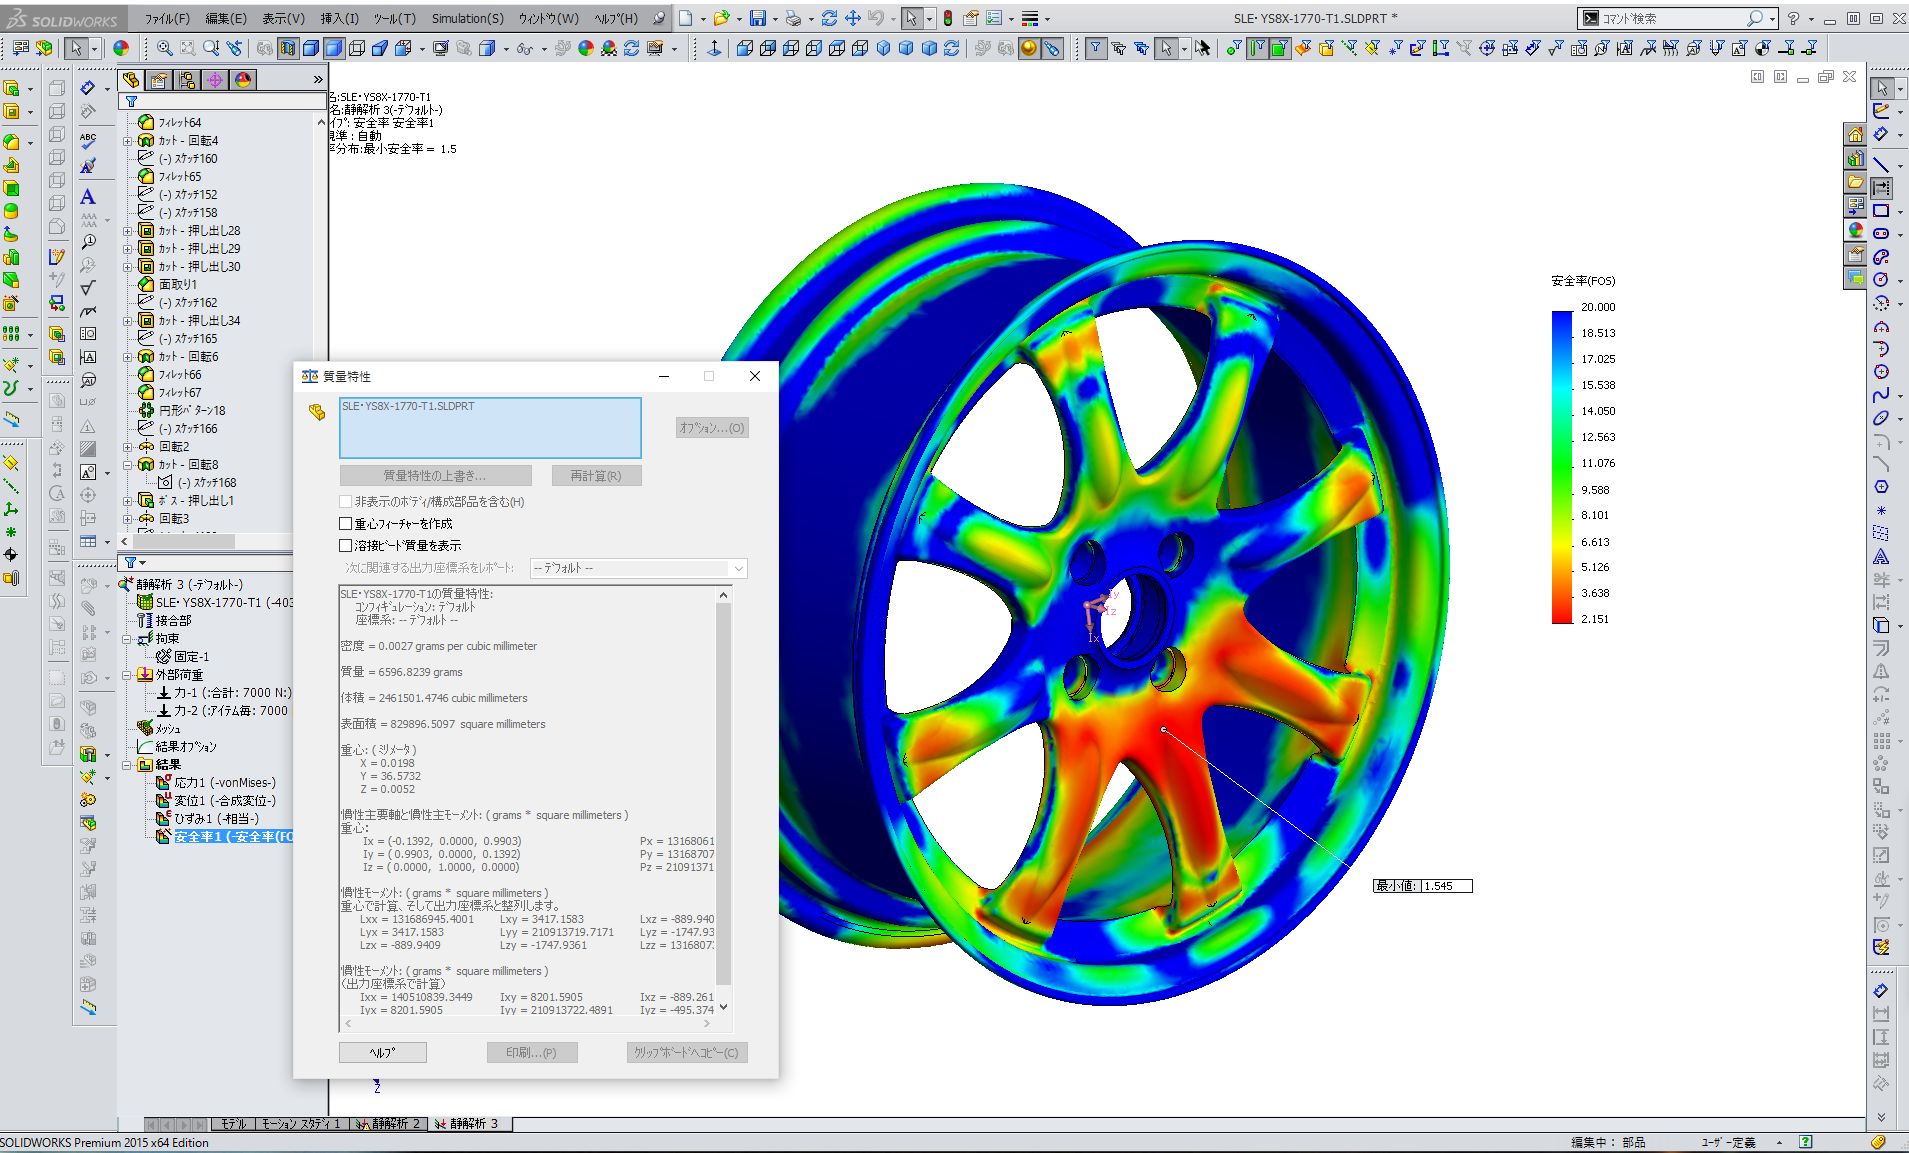This screenshot has height=1153, width=1909.
Task: Click the Open folder icon
Action: point(720,18)
